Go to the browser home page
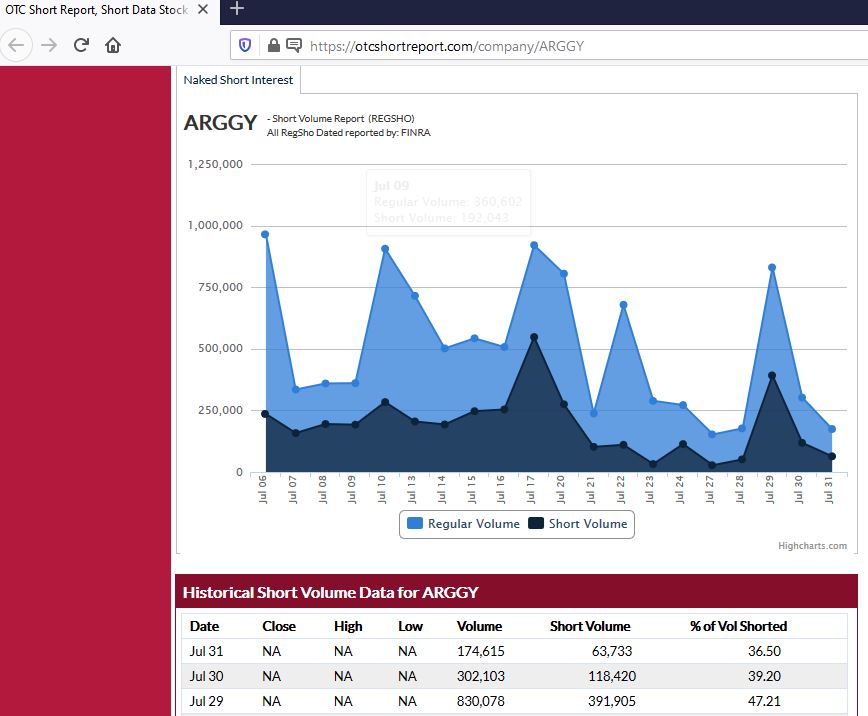Screen dimensions: 868x716 pos(113,45)
